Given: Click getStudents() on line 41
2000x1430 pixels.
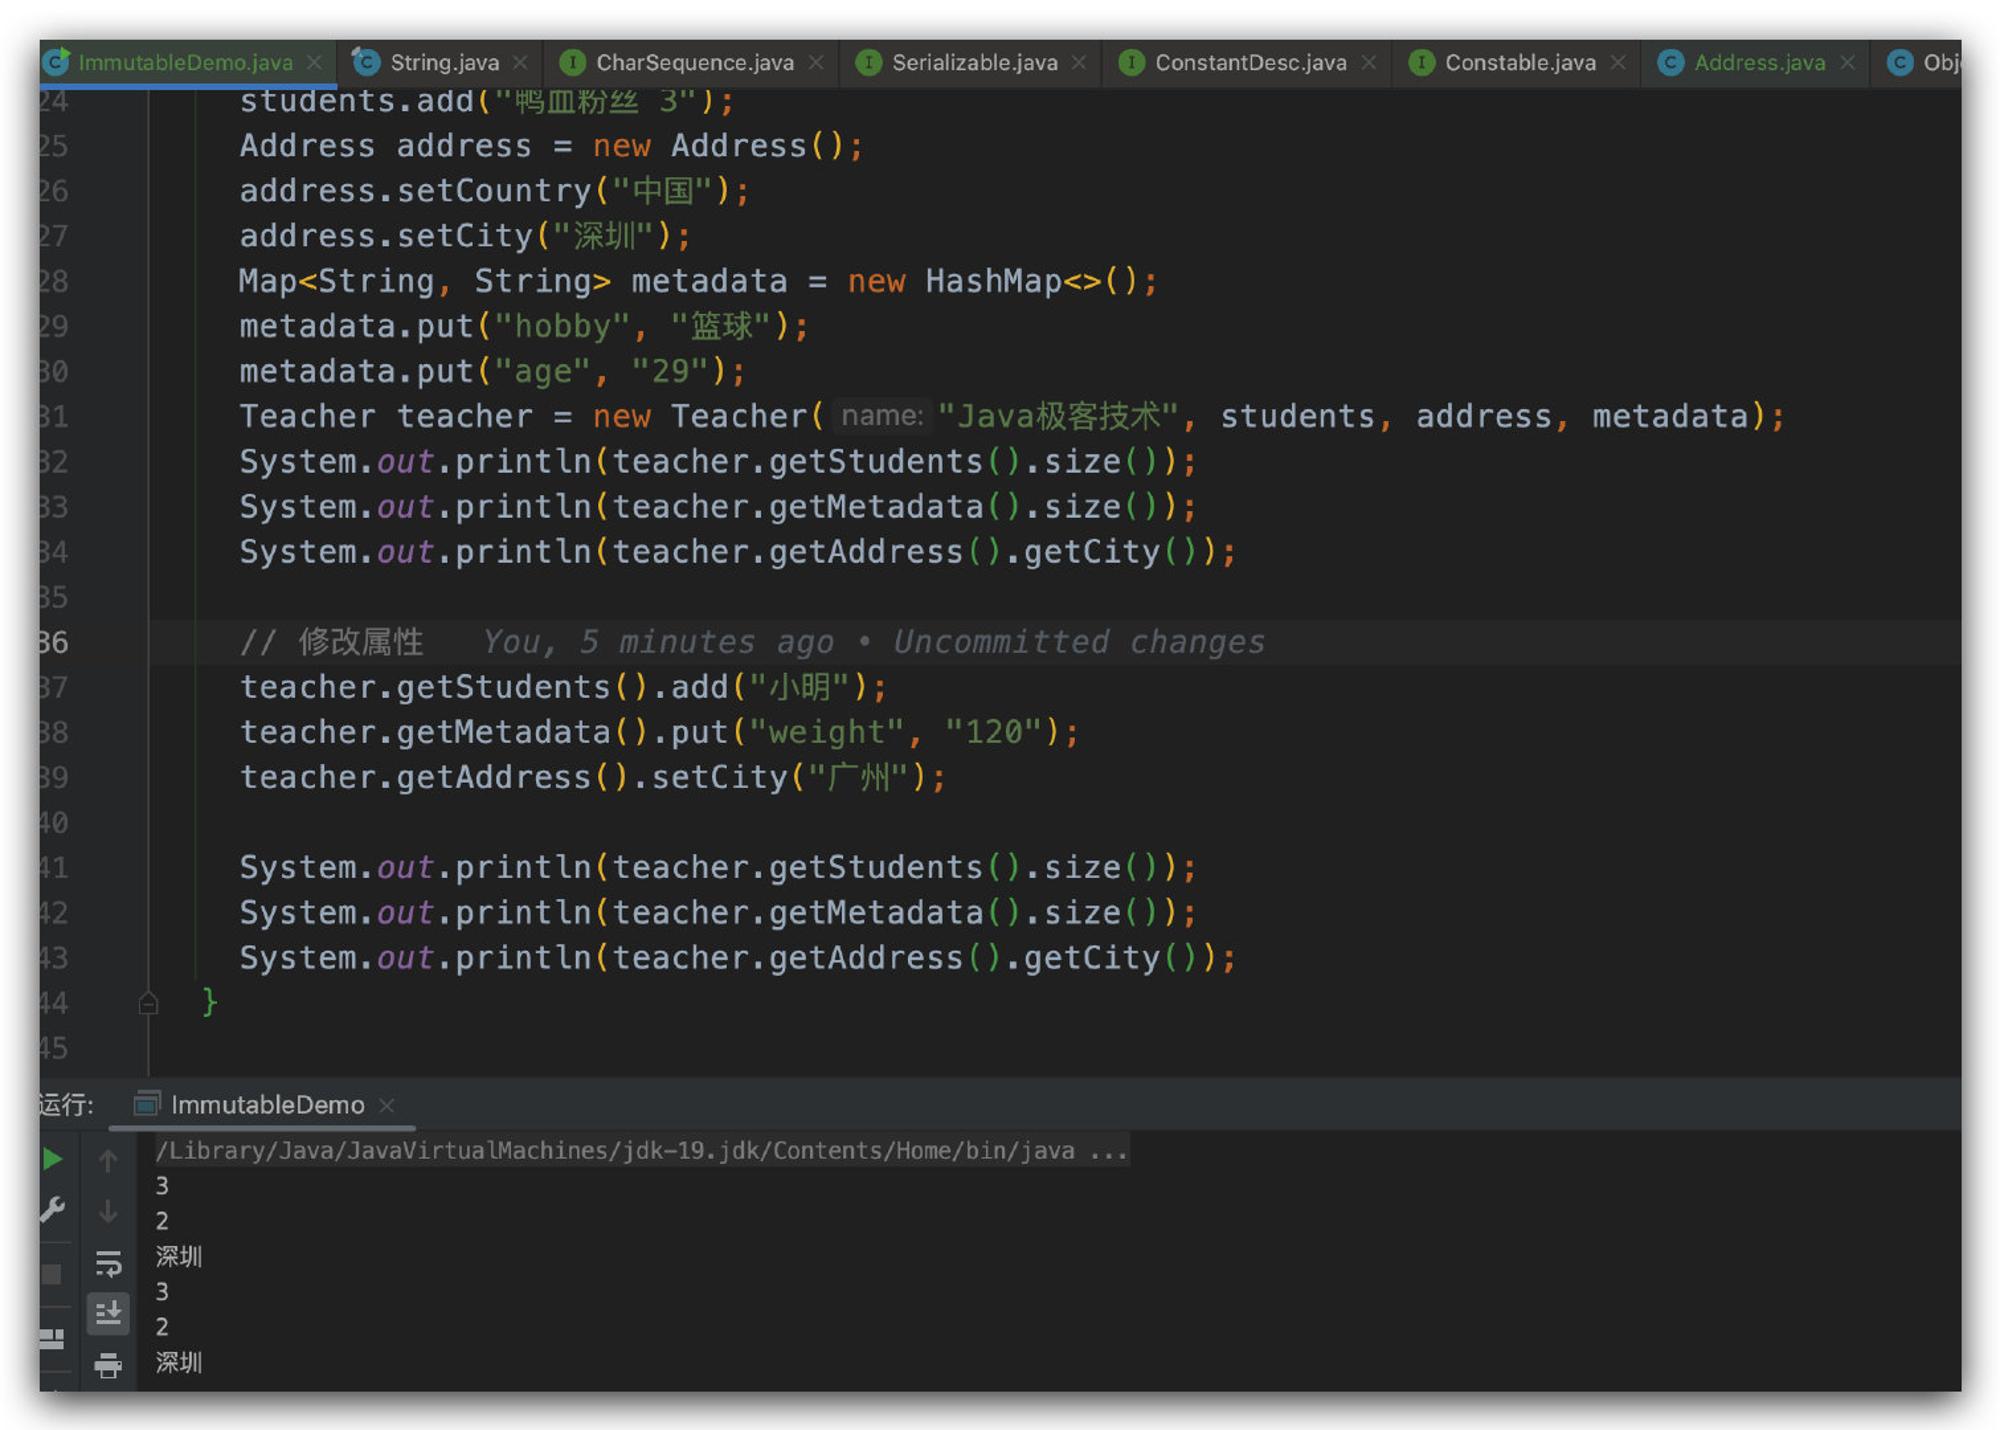Looking at the screenshot, I should pos(894,867).
